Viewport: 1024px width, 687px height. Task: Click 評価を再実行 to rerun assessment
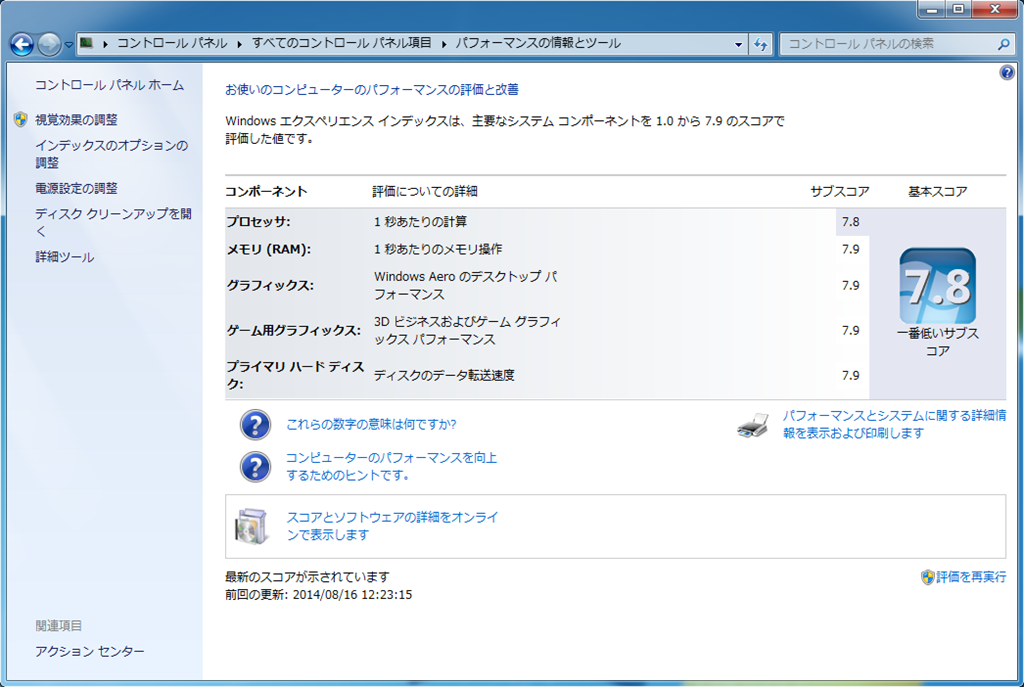[971, 577]
